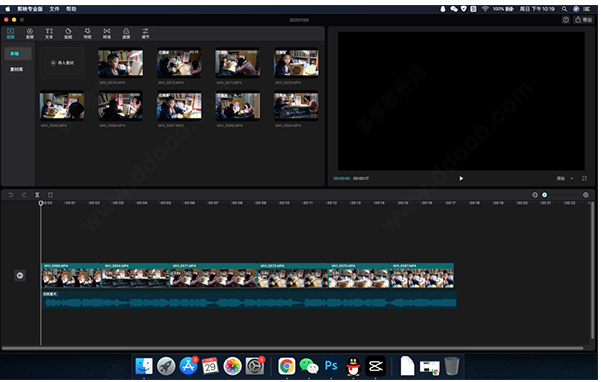The width and height of the screenshot is (601, 382).
Task: Open App Store from the Dock
Action: point(188,367)
